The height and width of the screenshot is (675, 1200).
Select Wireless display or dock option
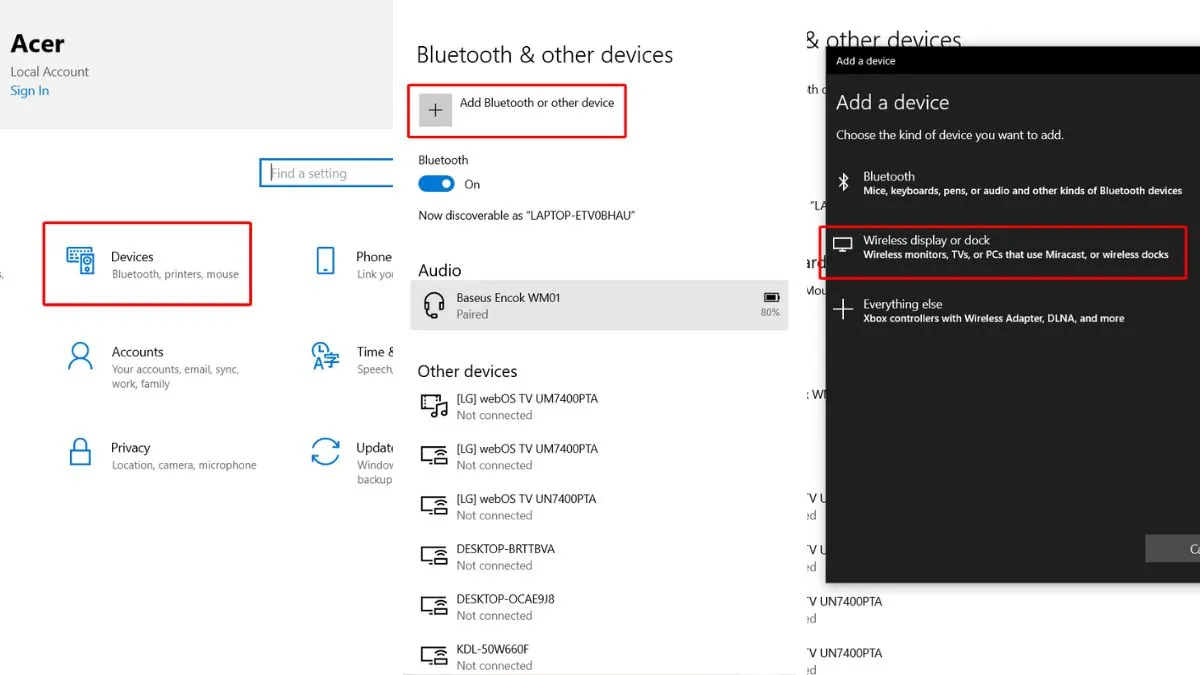1003,247
